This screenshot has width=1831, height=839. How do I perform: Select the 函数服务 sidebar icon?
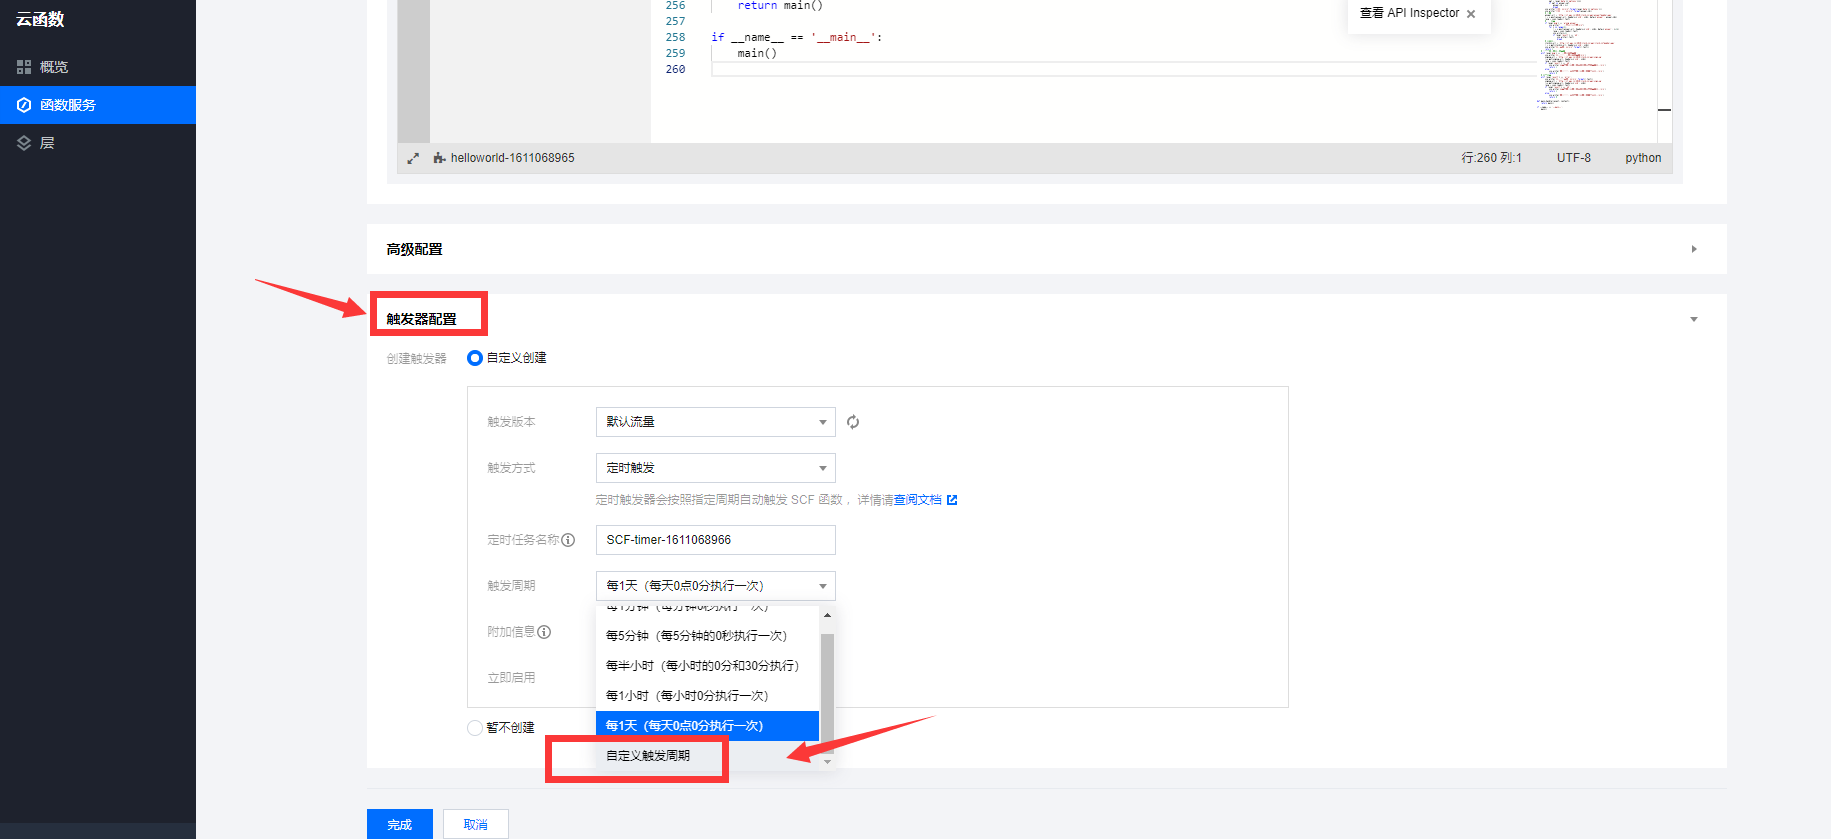[x=24, y=105]
